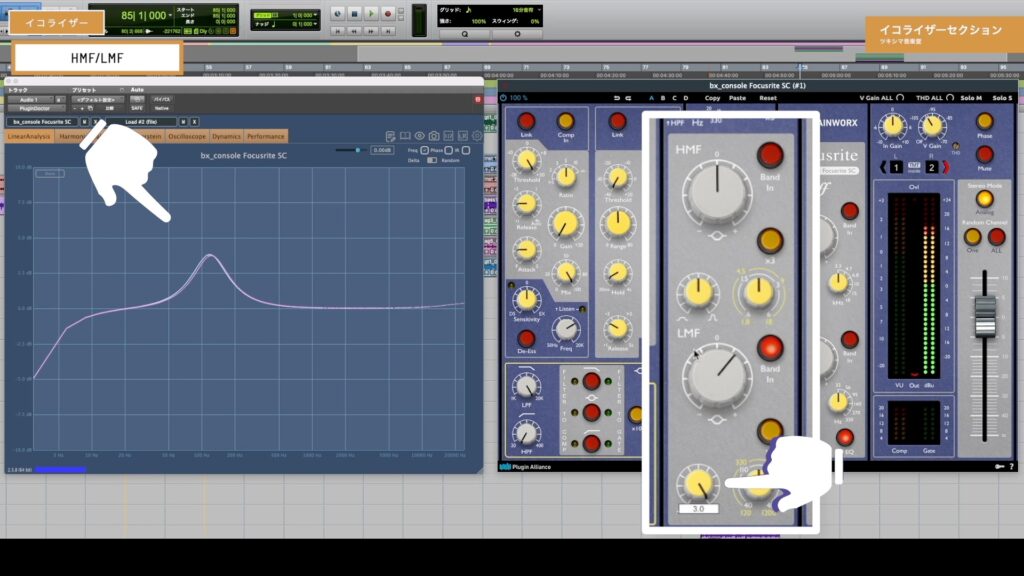The height and width of the screenshot is (576, 1024).
Task: Toggle the Mute red button
Action: 984,154
